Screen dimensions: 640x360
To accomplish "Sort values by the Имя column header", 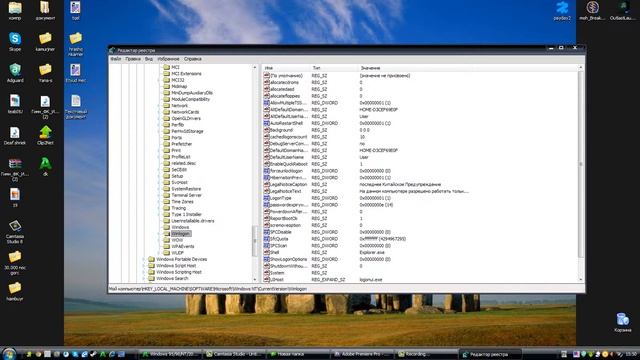I will point(285,68).
